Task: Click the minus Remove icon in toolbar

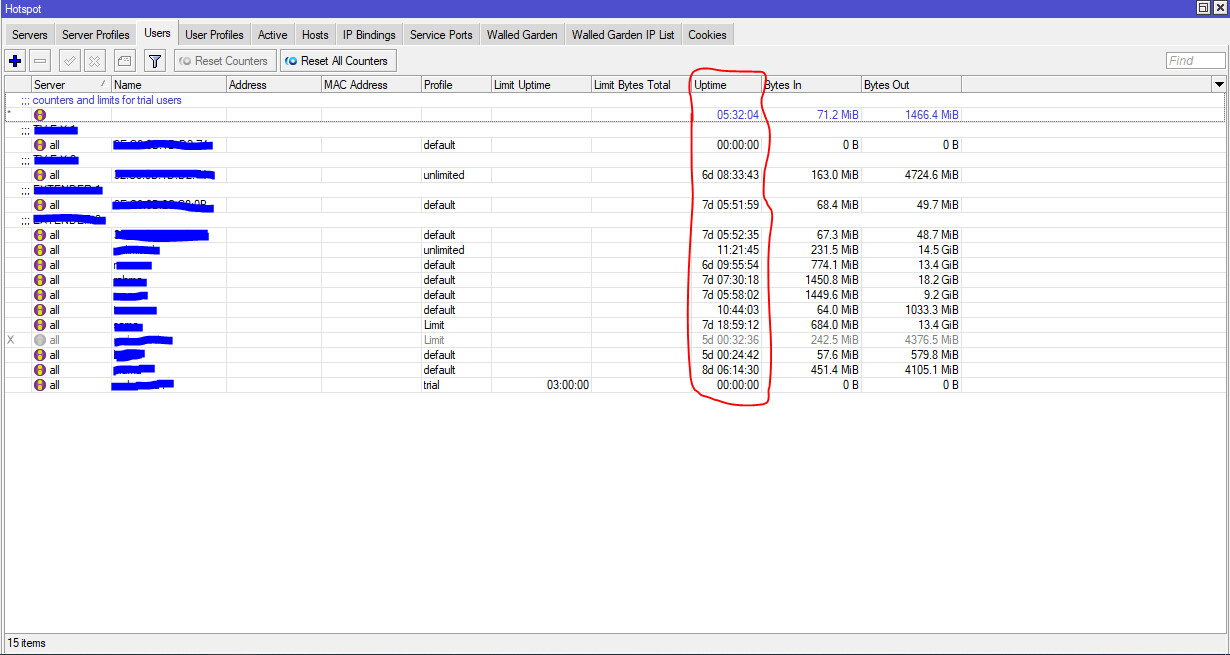Action: point(41,61)
